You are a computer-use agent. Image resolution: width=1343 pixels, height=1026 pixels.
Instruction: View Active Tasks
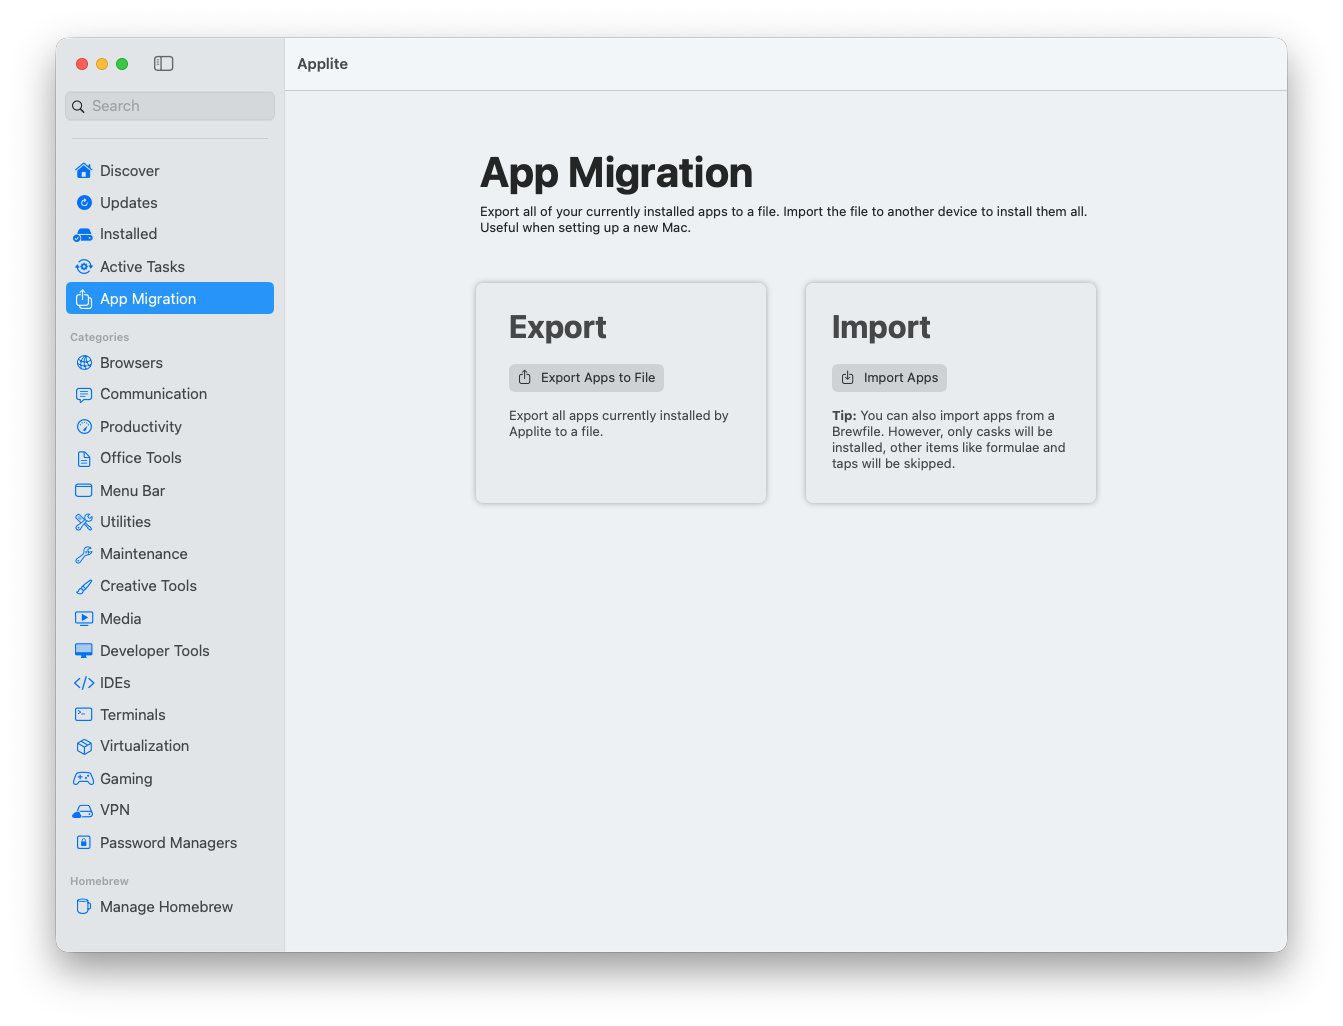click(170, 267)
